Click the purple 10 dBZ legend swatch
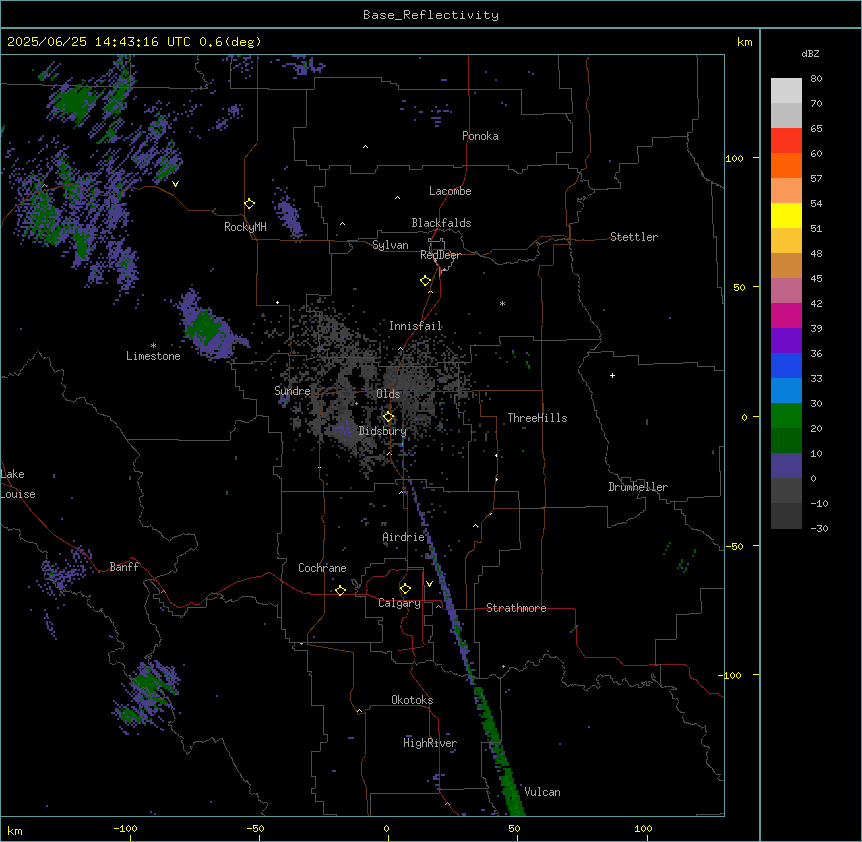 click(x=786, y=466)
